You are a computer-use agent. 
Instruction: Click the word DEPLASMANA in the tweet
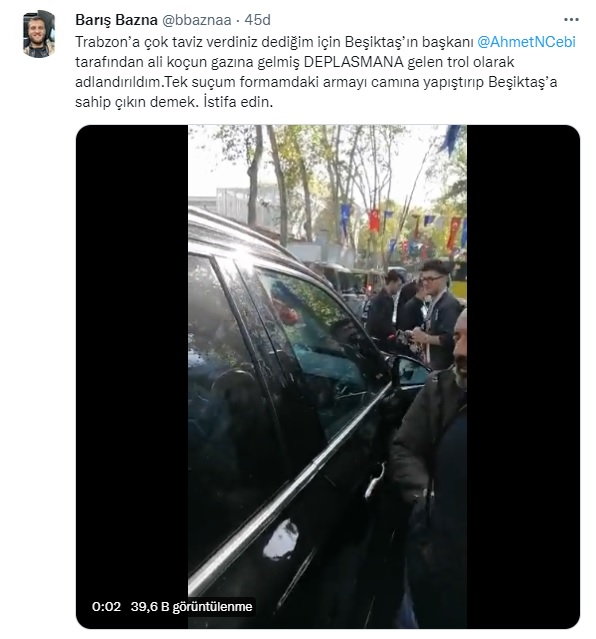353,62
